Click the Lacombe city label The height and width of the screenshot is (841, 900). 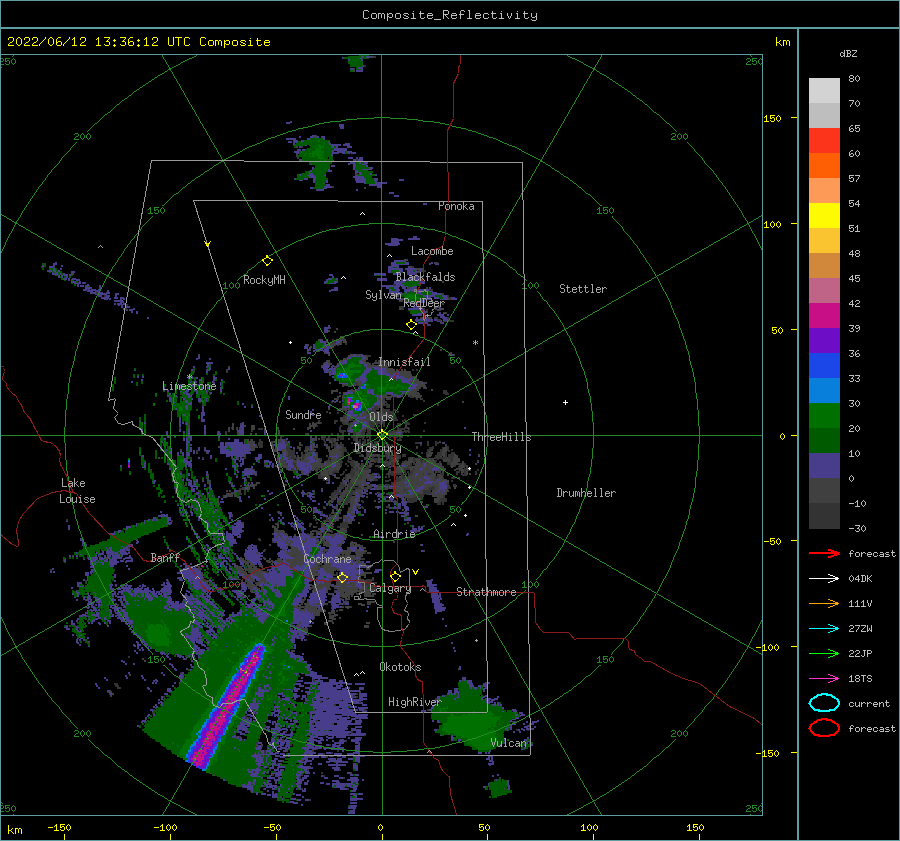432,251
